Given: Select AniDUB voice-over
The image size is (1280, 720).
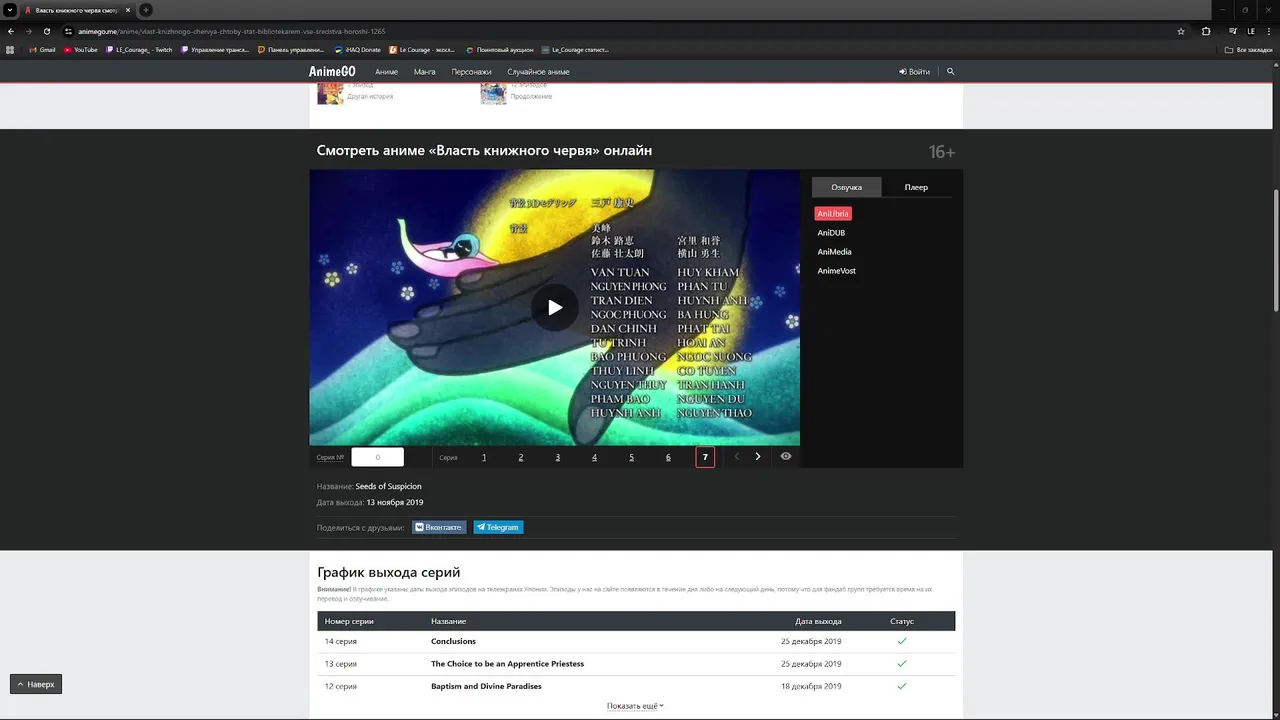Looking at the screenshot, I should click(x=831, y=233).
